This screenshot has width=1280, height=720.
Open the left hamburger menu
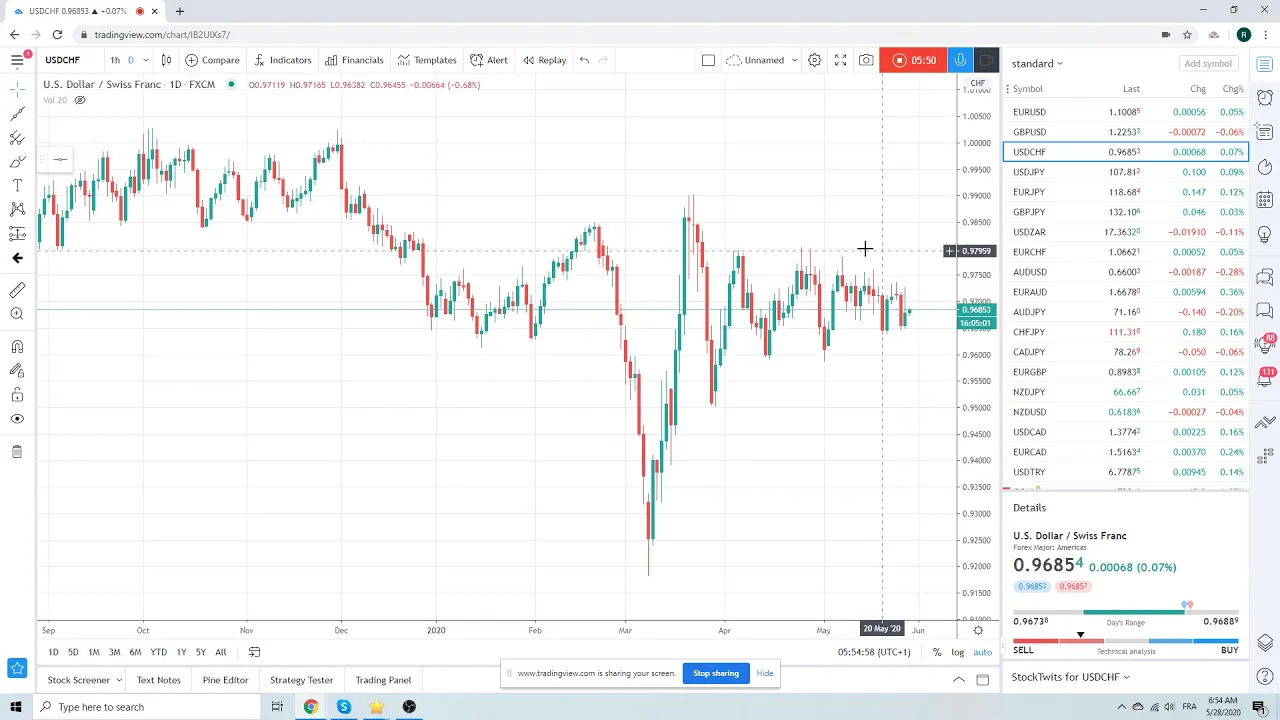pyautogui.click(x=17, y=60)
